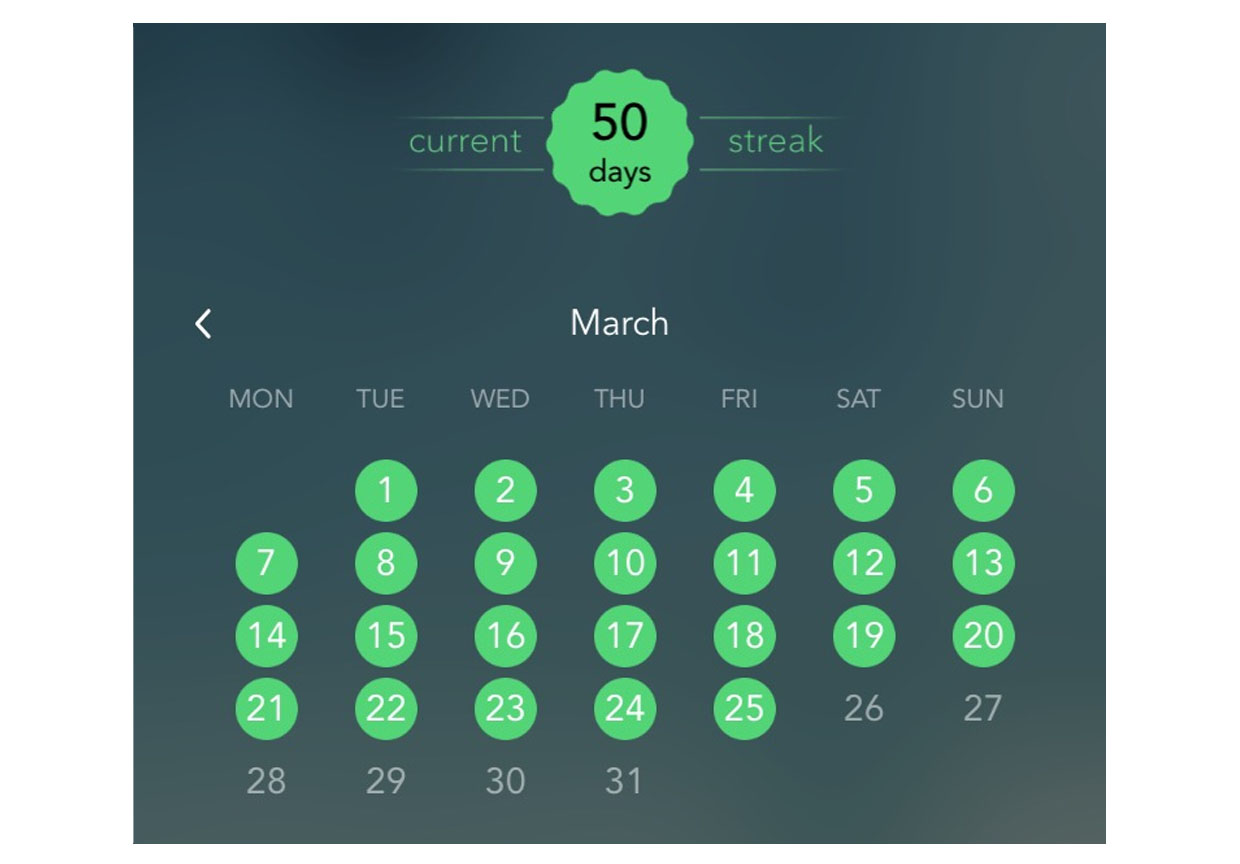Click the latest streak day, March 25

(744, 708)
